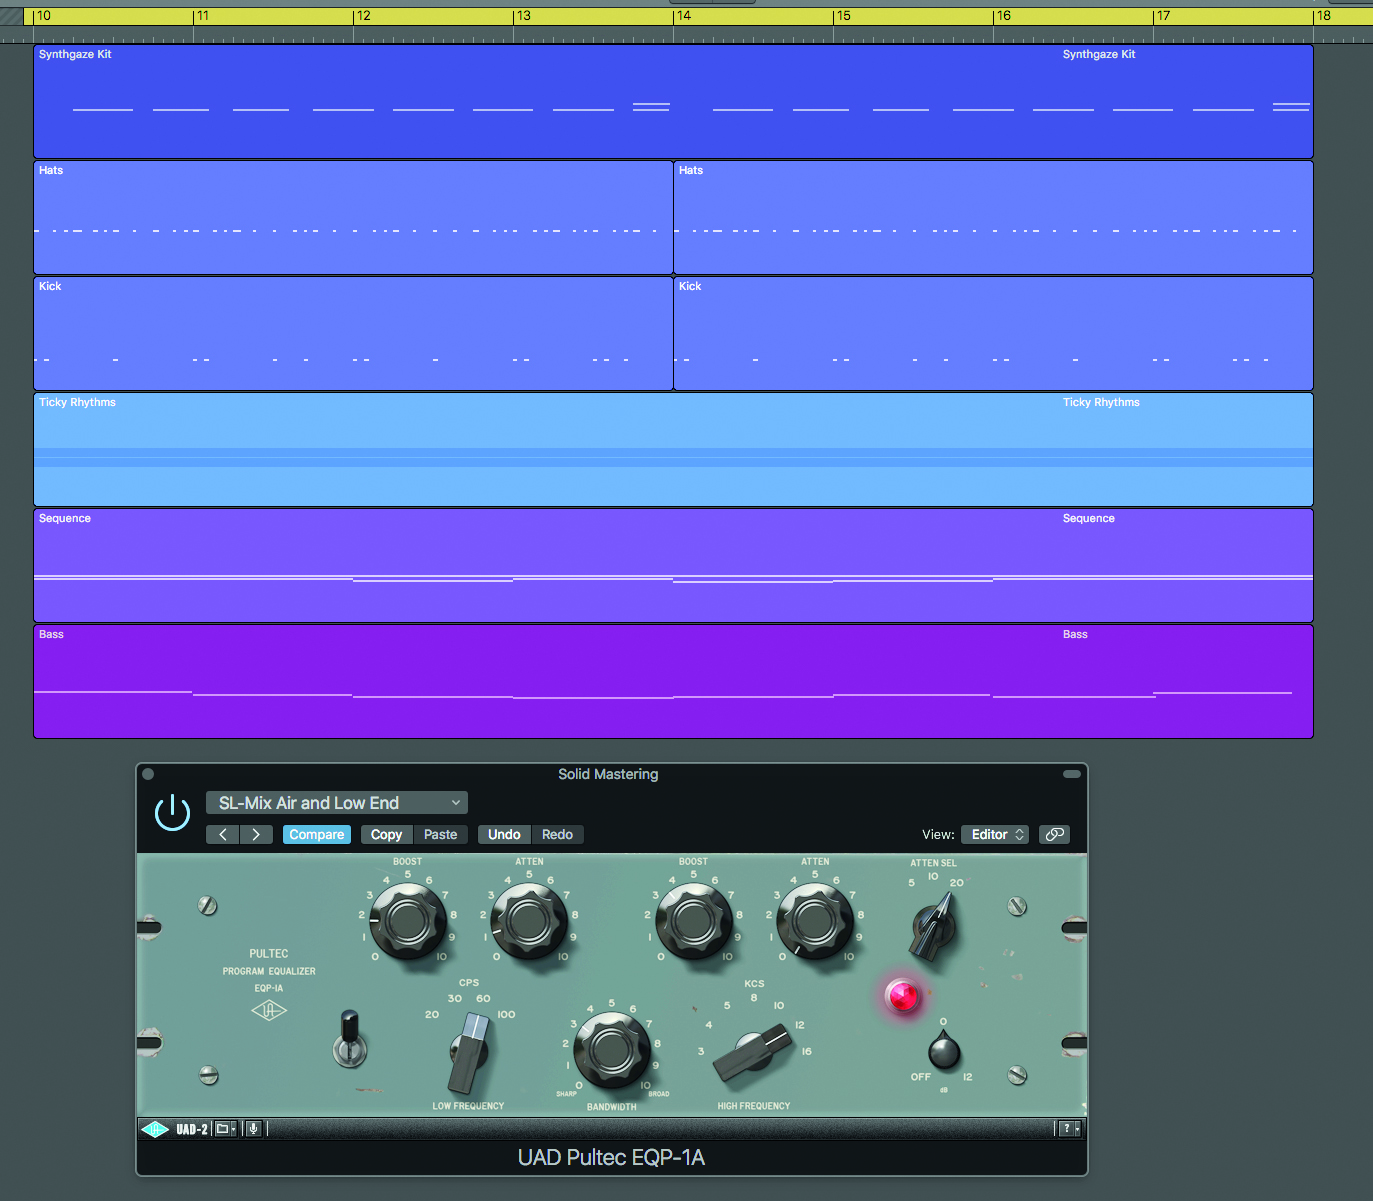Viewport: 1373px width, 1201px height.
Task: Select the first Kick region
Action: [x=353, y=333]
